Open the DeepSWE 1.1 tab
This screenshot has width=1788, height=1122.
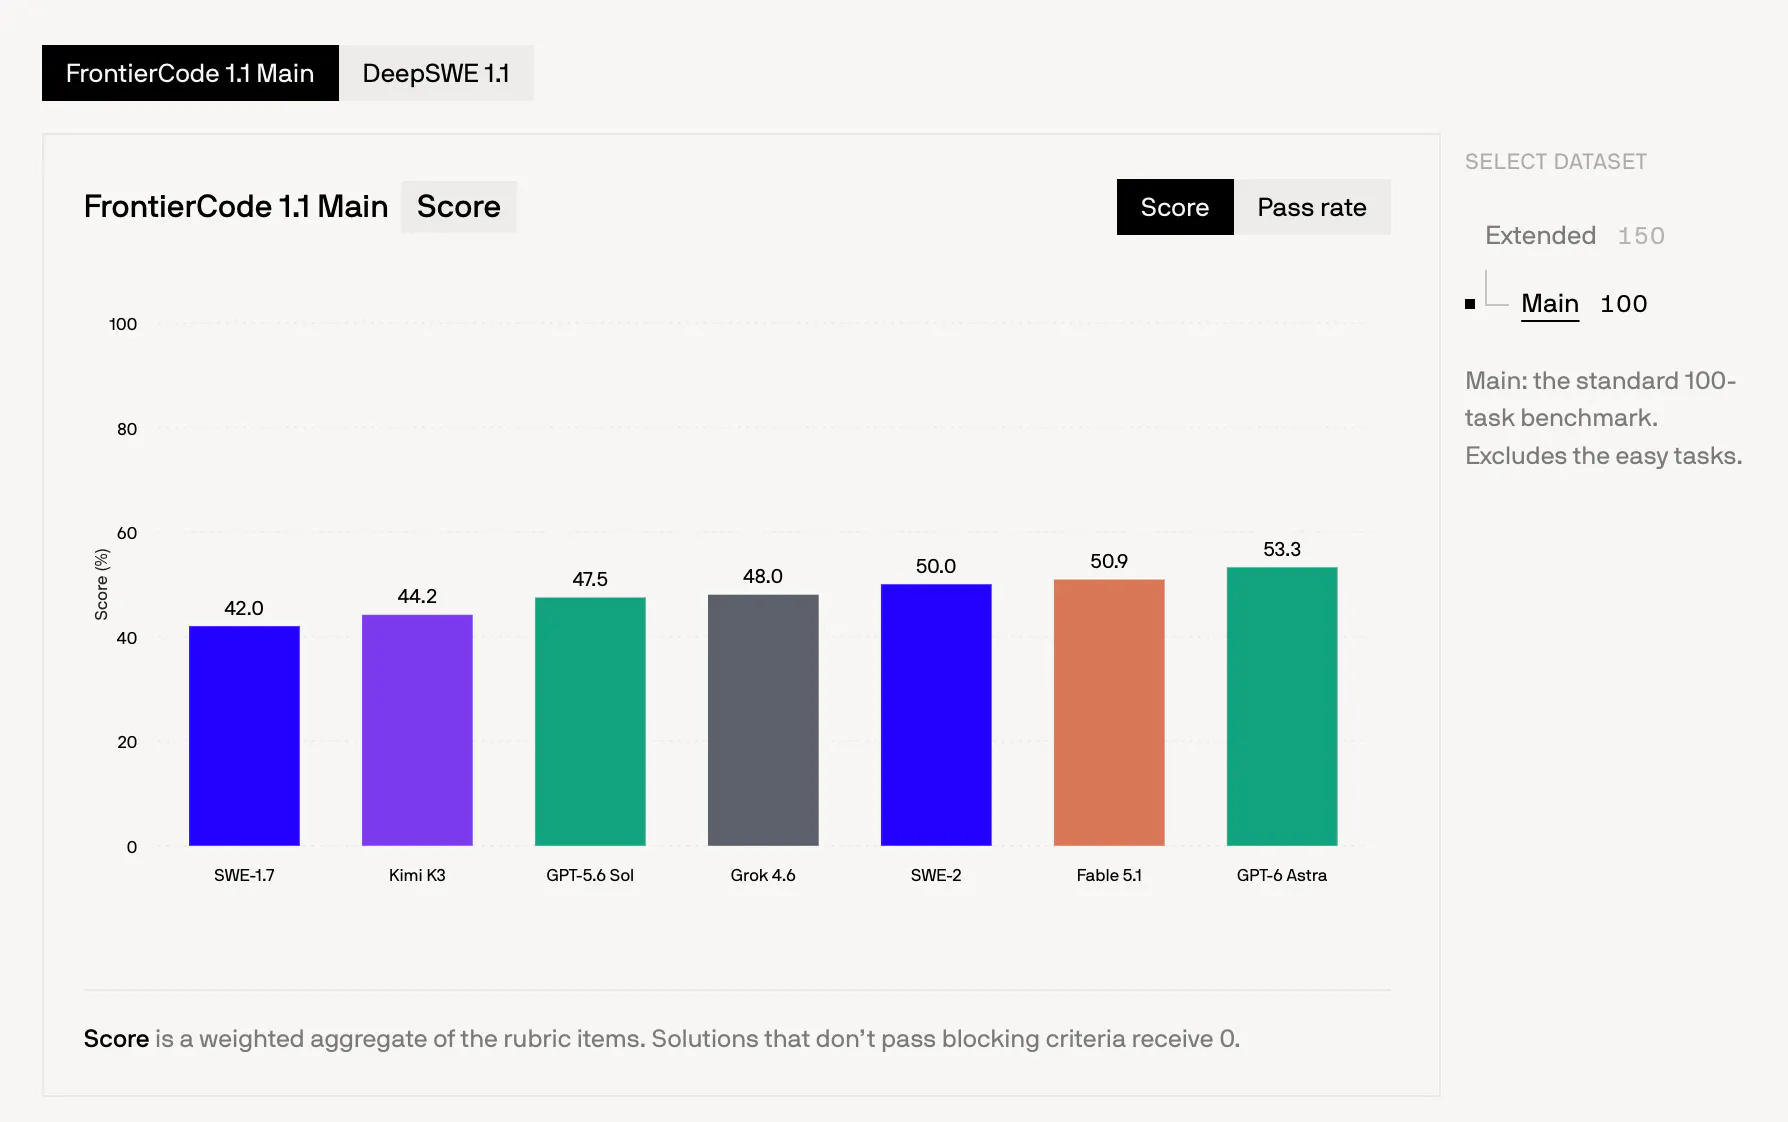(436, 73)
